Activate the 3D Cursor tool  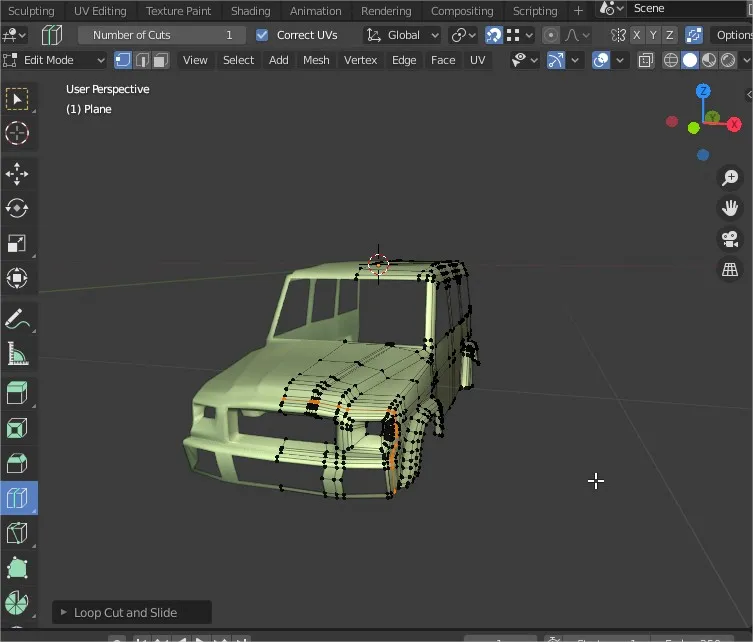(x=17, y=133)
